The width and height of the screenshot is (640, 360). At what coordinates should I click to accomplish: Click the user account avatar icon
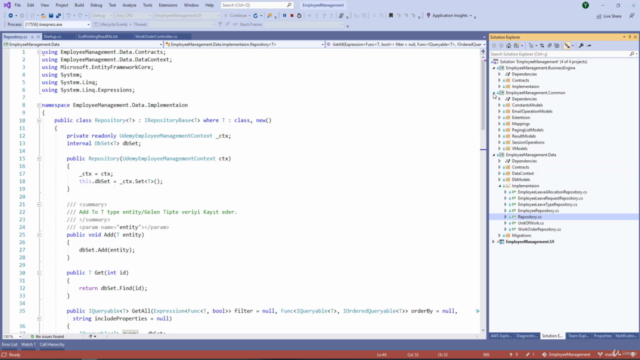point(585,5)
